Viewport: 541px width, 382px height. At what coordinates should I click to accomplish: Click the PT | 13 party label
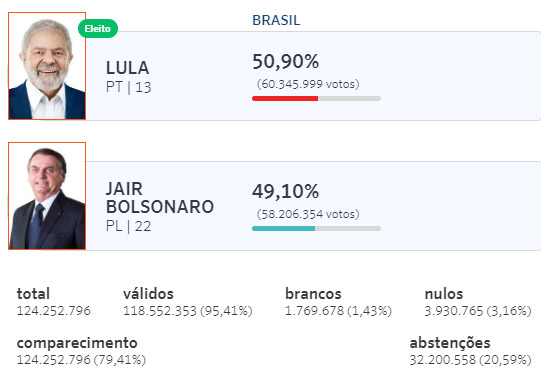click(129, 87)
